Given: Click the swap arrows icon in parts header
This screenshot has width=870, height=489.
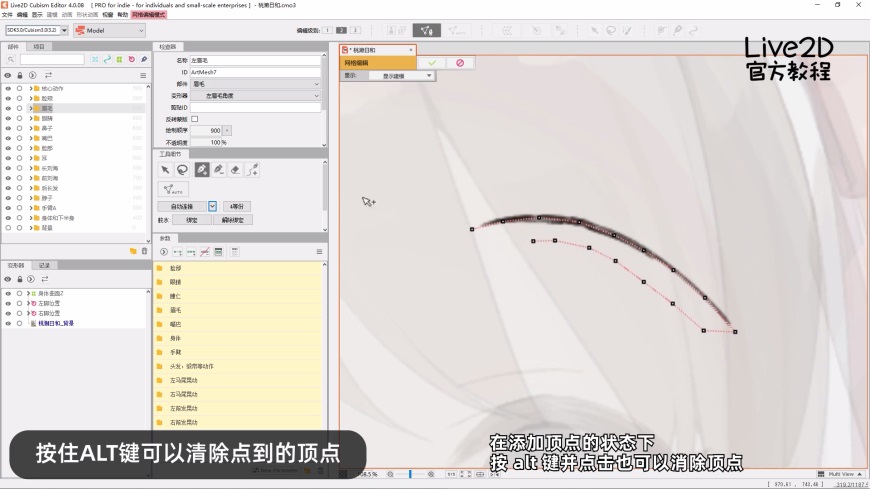Looking at the screenshot, I should pos(48,75).
